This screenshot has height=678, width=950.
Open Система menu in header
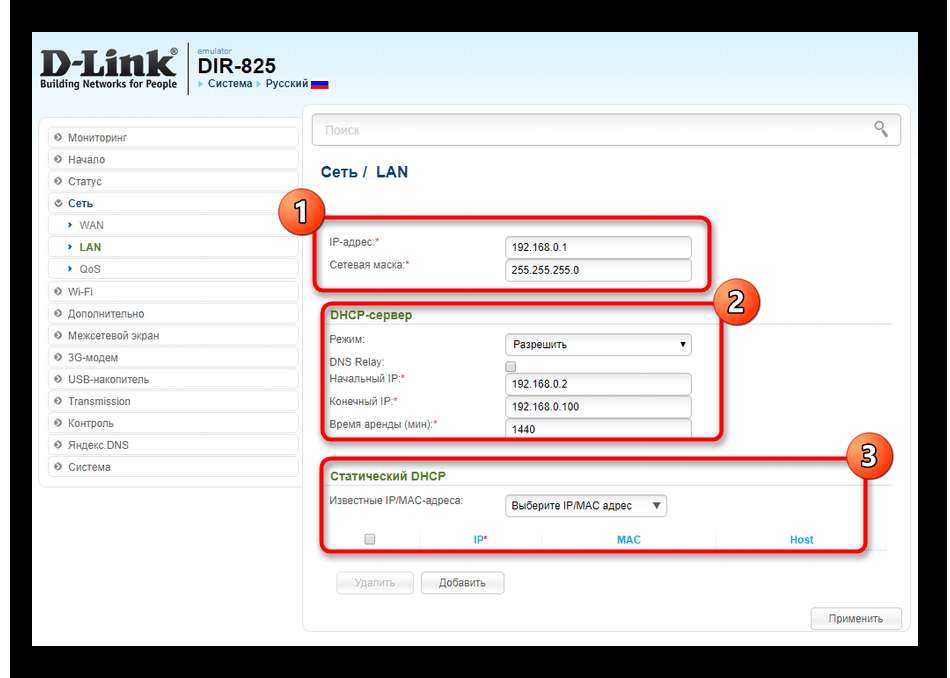click(x=230, y=84)
